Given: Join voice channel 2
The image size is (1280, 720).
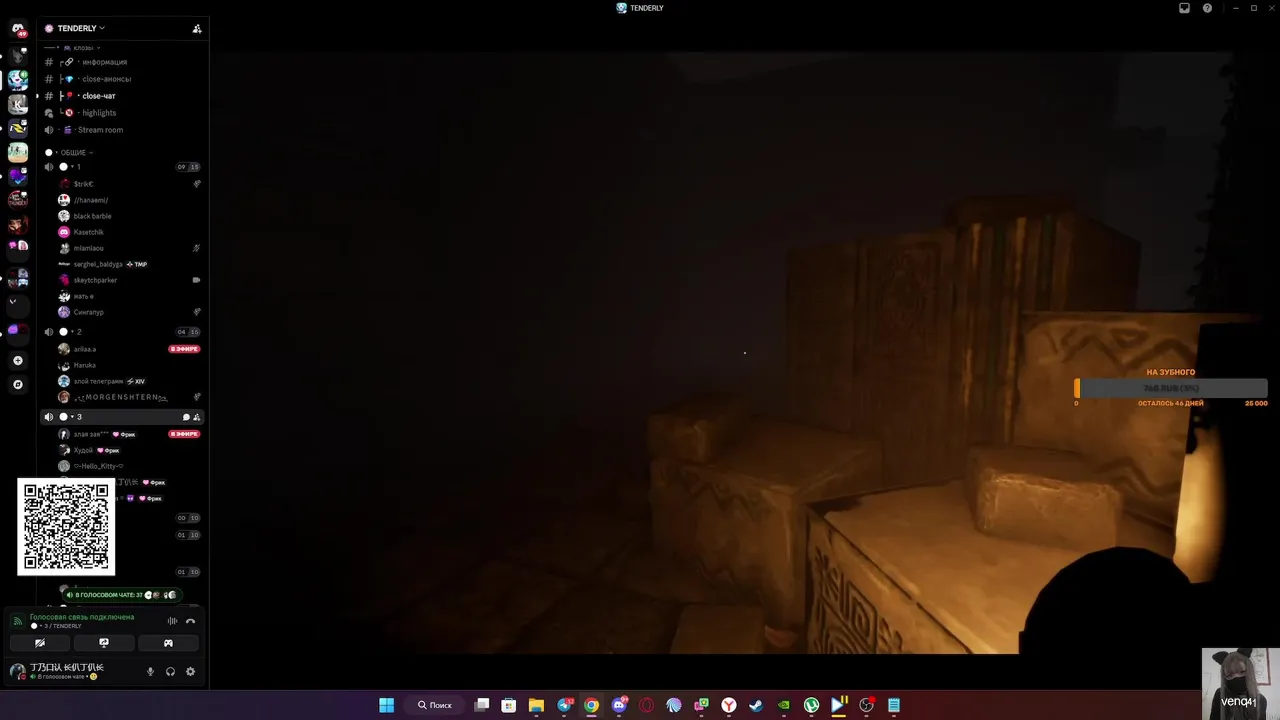Looking at the screenshot, I should (x=122, y=332).
